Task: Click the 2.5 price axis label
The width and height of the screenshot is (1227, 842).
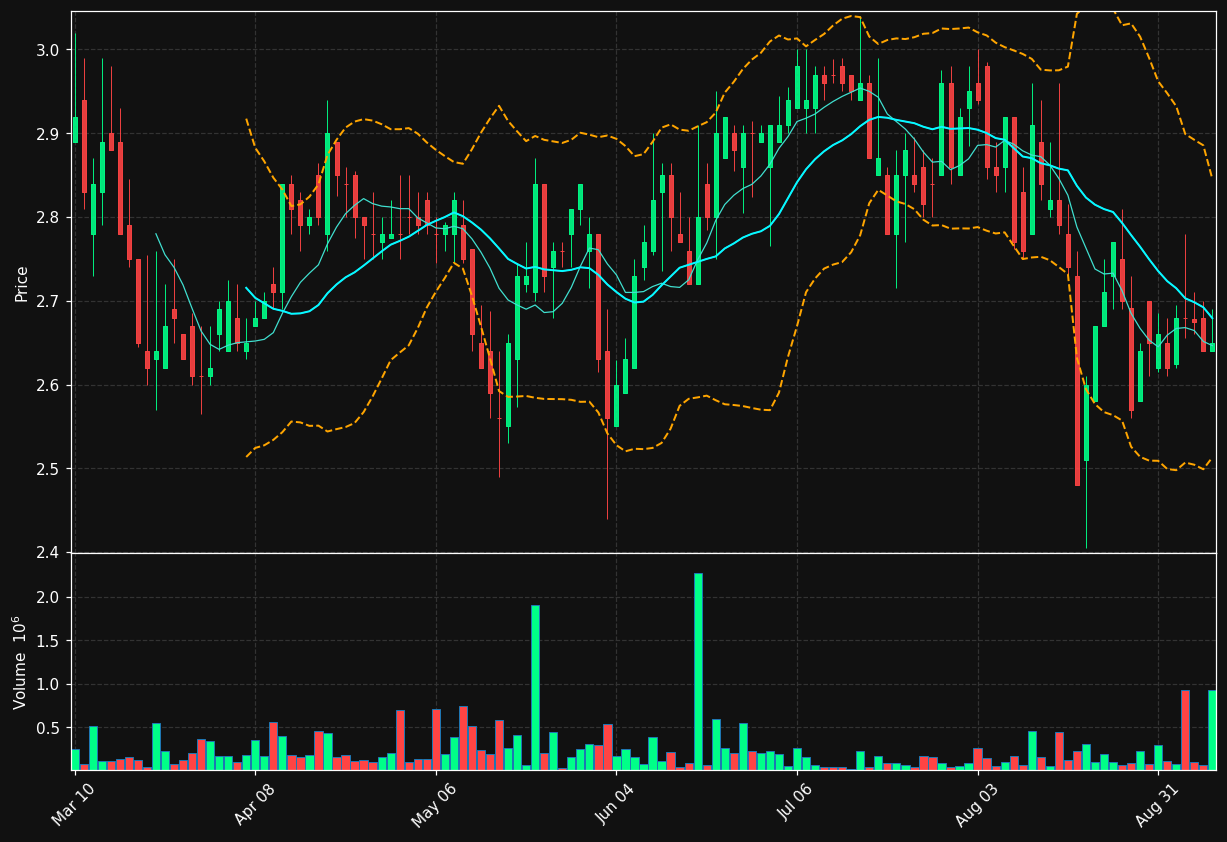Action: (x=50, y=470)
